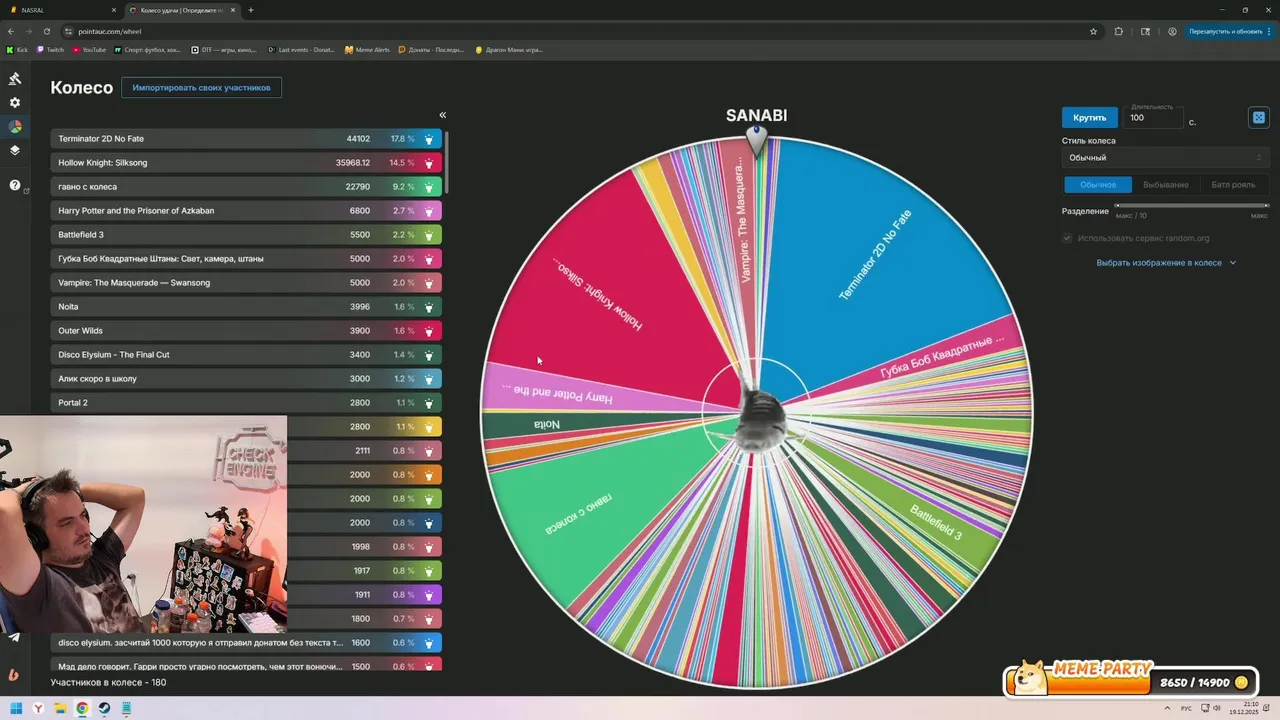
Task: Open the Last events - Donat... bookmark
Action: point(301,49)
